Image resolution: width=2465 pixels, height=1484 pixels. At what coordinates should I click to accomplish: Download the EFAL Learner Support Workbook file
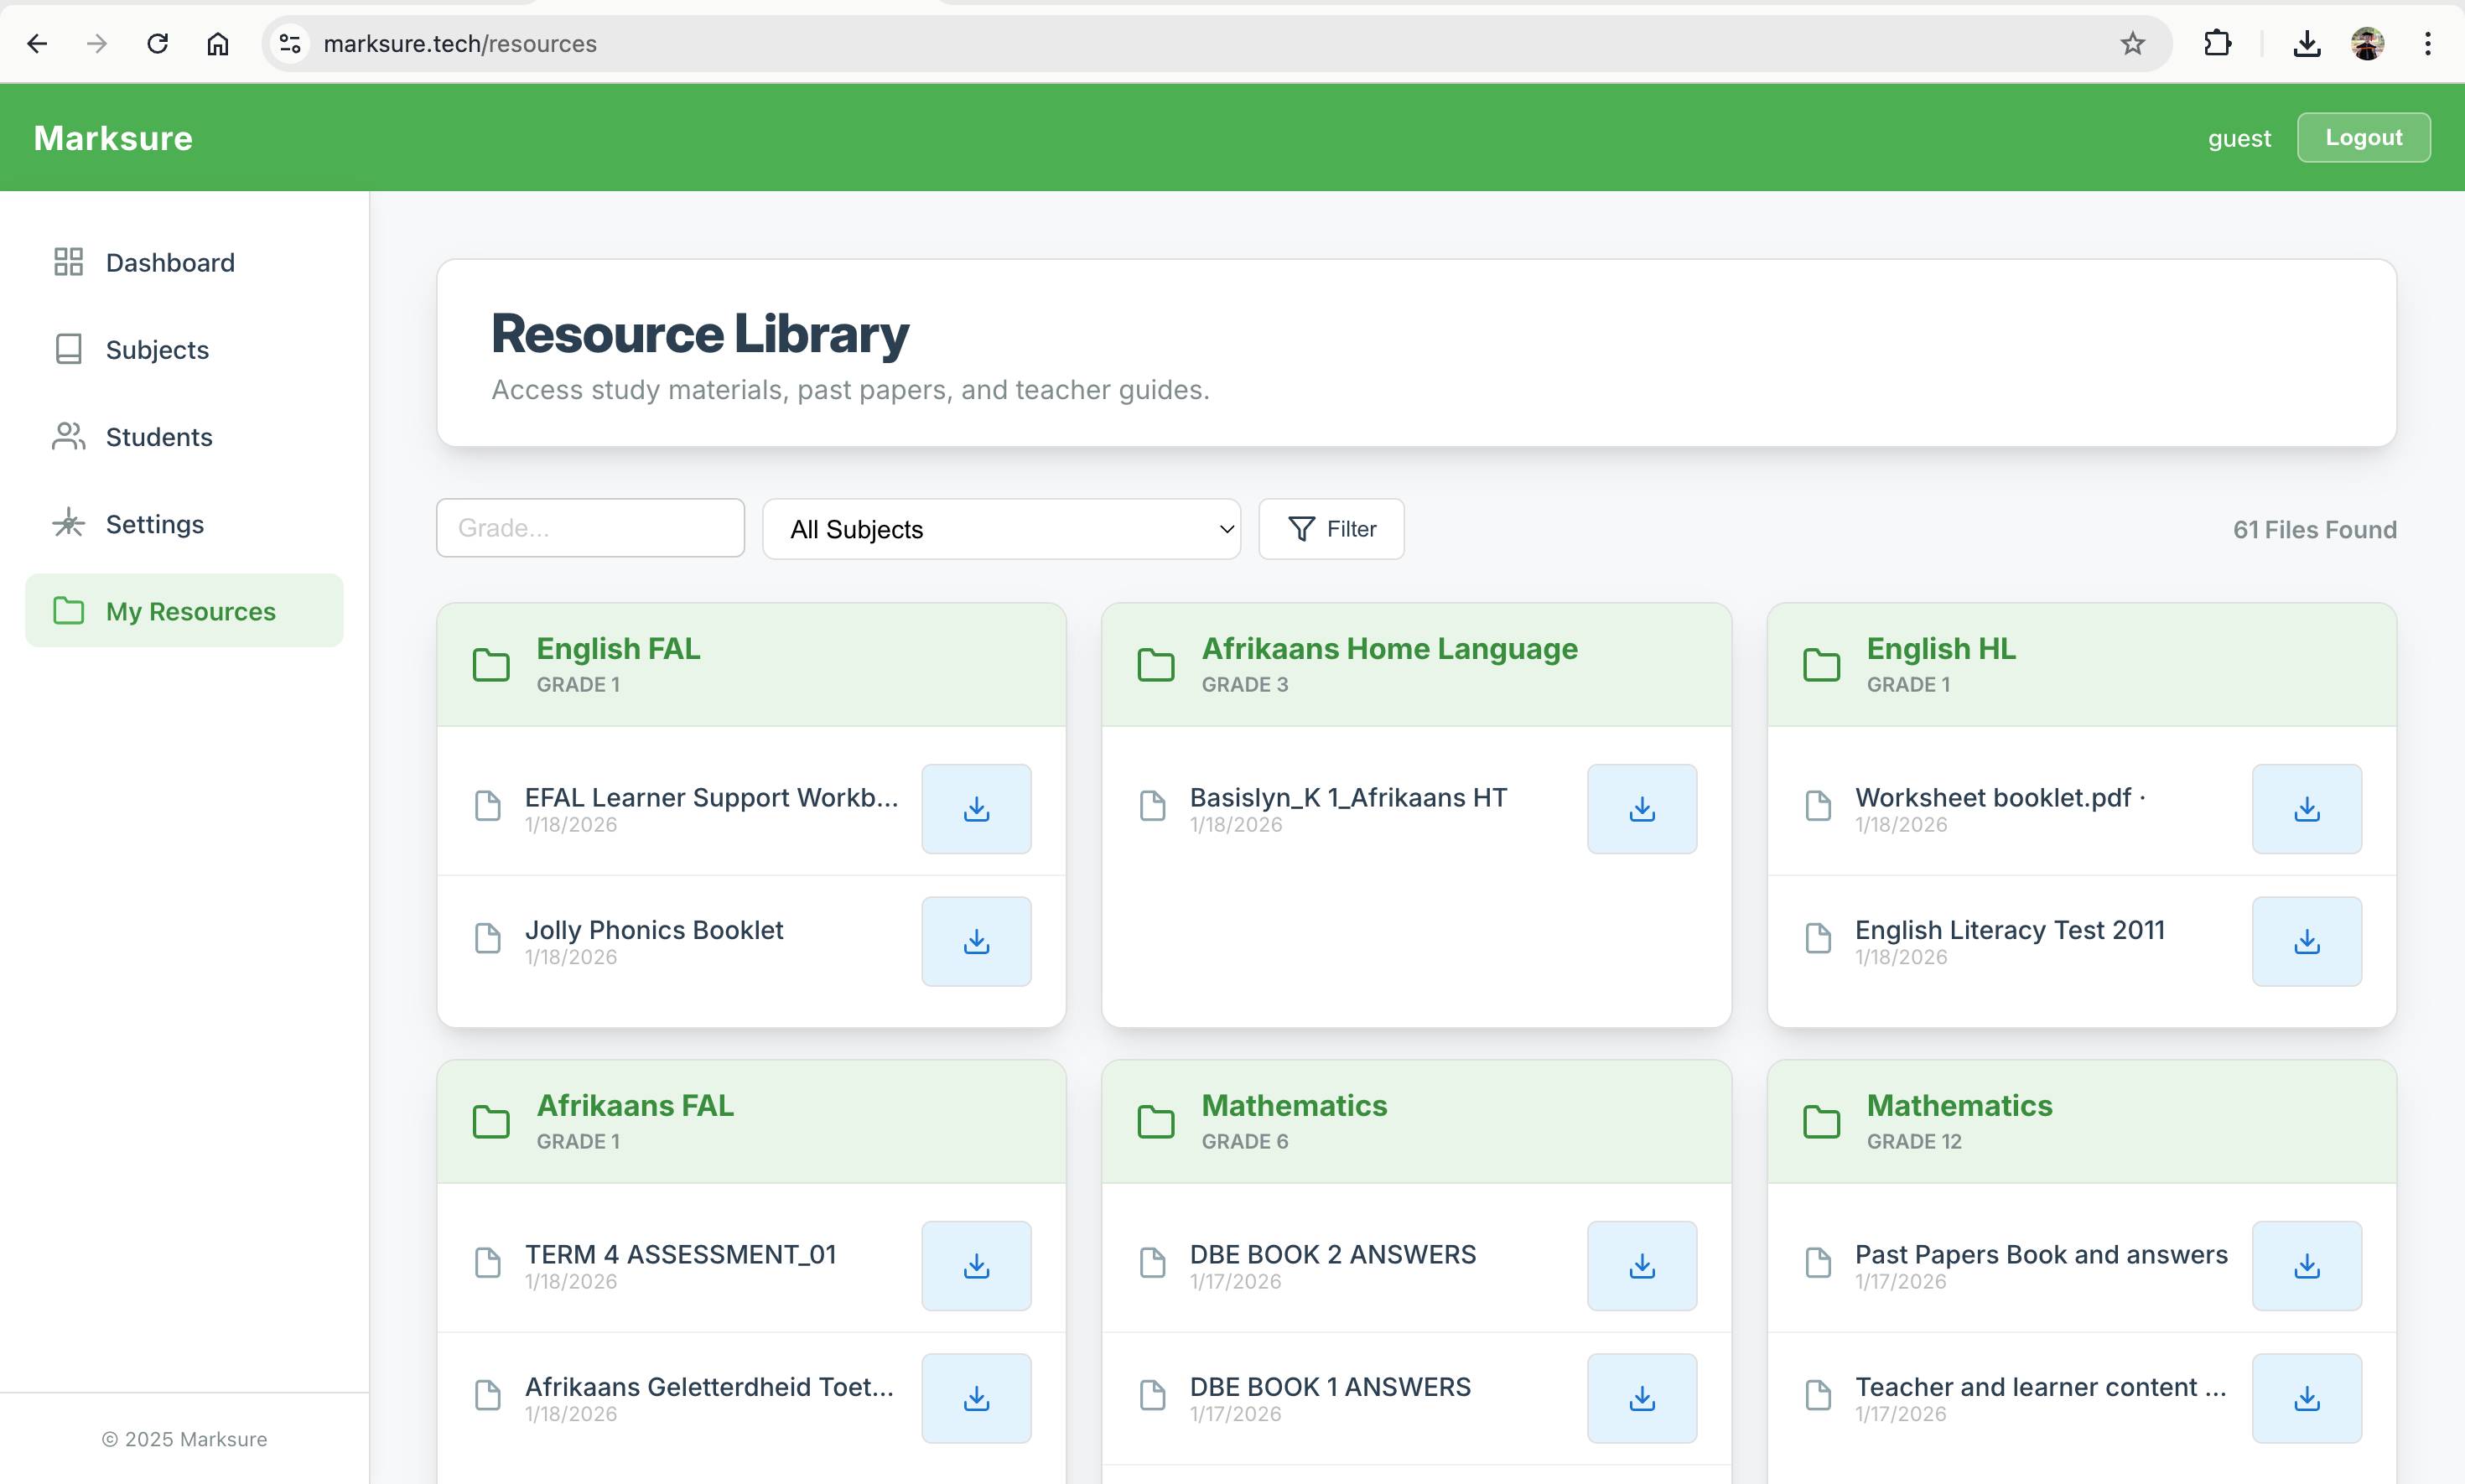click(x=975, y=809)
